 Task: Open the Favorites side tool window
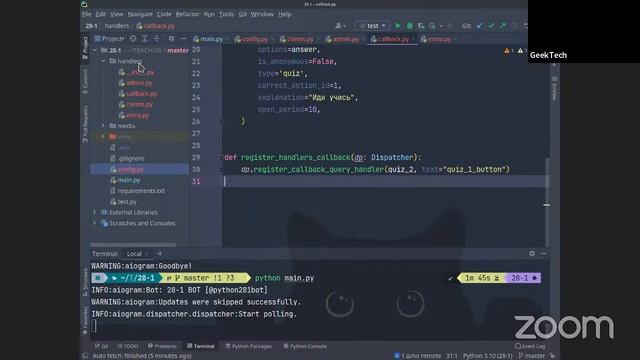[x=85, y=321]
